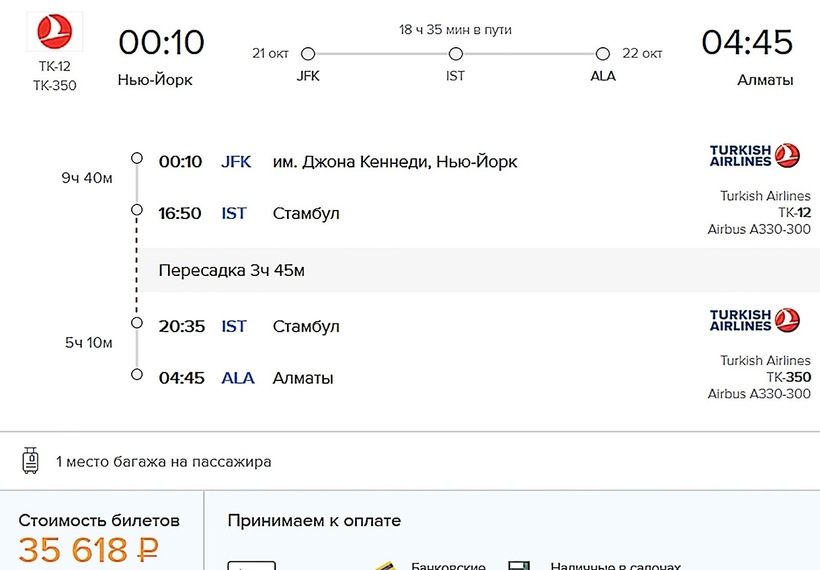Click the blue ALA airport code in details
Image resolution: width=820 pixels, height=570 pixels.
238,378
